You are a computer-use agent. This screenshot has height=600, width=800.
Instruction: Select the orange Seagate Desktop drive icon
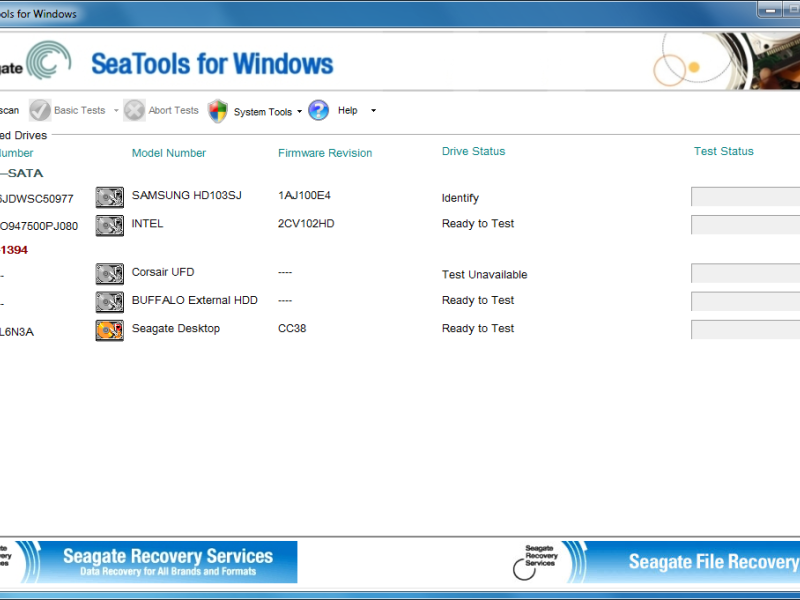click(110, 330)
